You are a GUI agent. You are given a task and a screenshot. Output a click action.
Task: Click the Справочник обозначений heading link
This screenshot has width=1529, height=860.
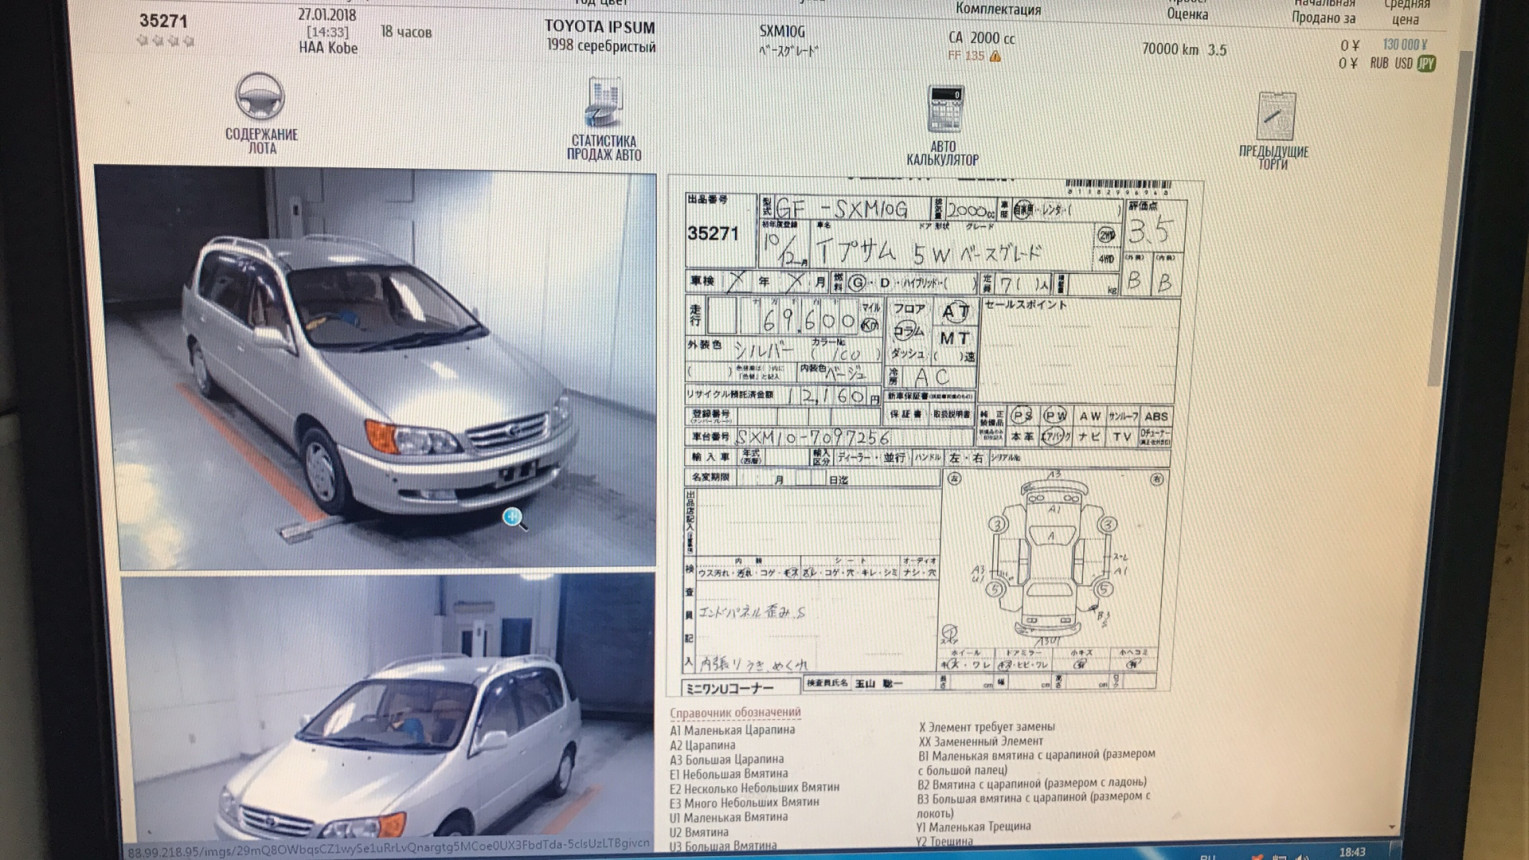pyautogui.click(x=735, y=713)
